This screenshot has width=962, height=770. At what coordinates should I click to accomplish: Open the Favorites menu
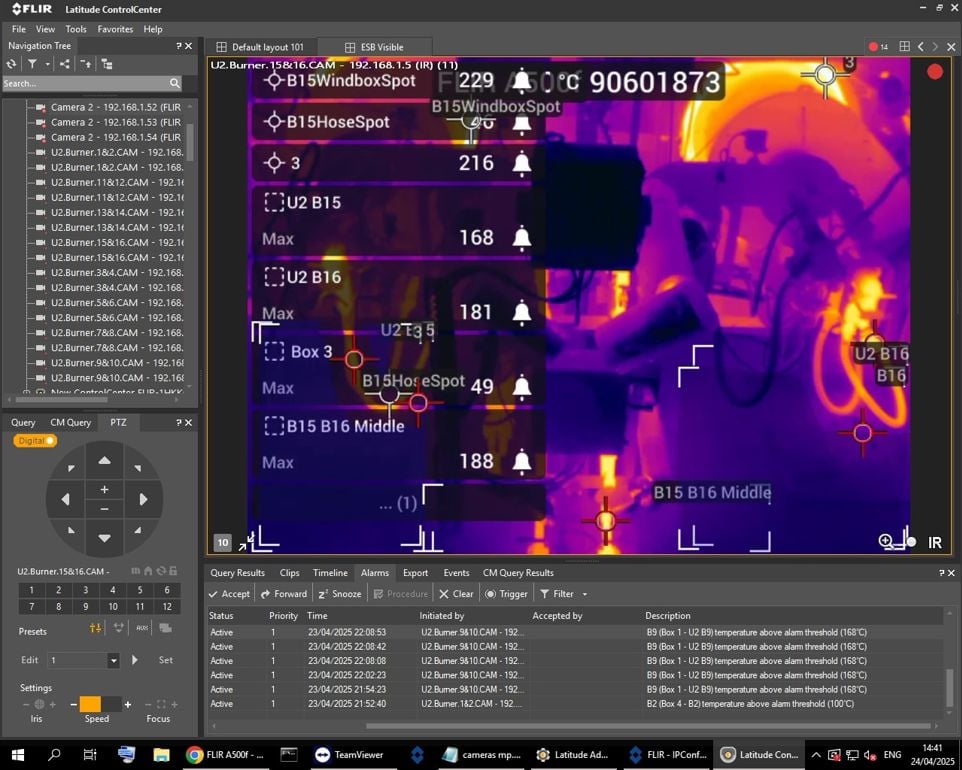click(115, 29)
